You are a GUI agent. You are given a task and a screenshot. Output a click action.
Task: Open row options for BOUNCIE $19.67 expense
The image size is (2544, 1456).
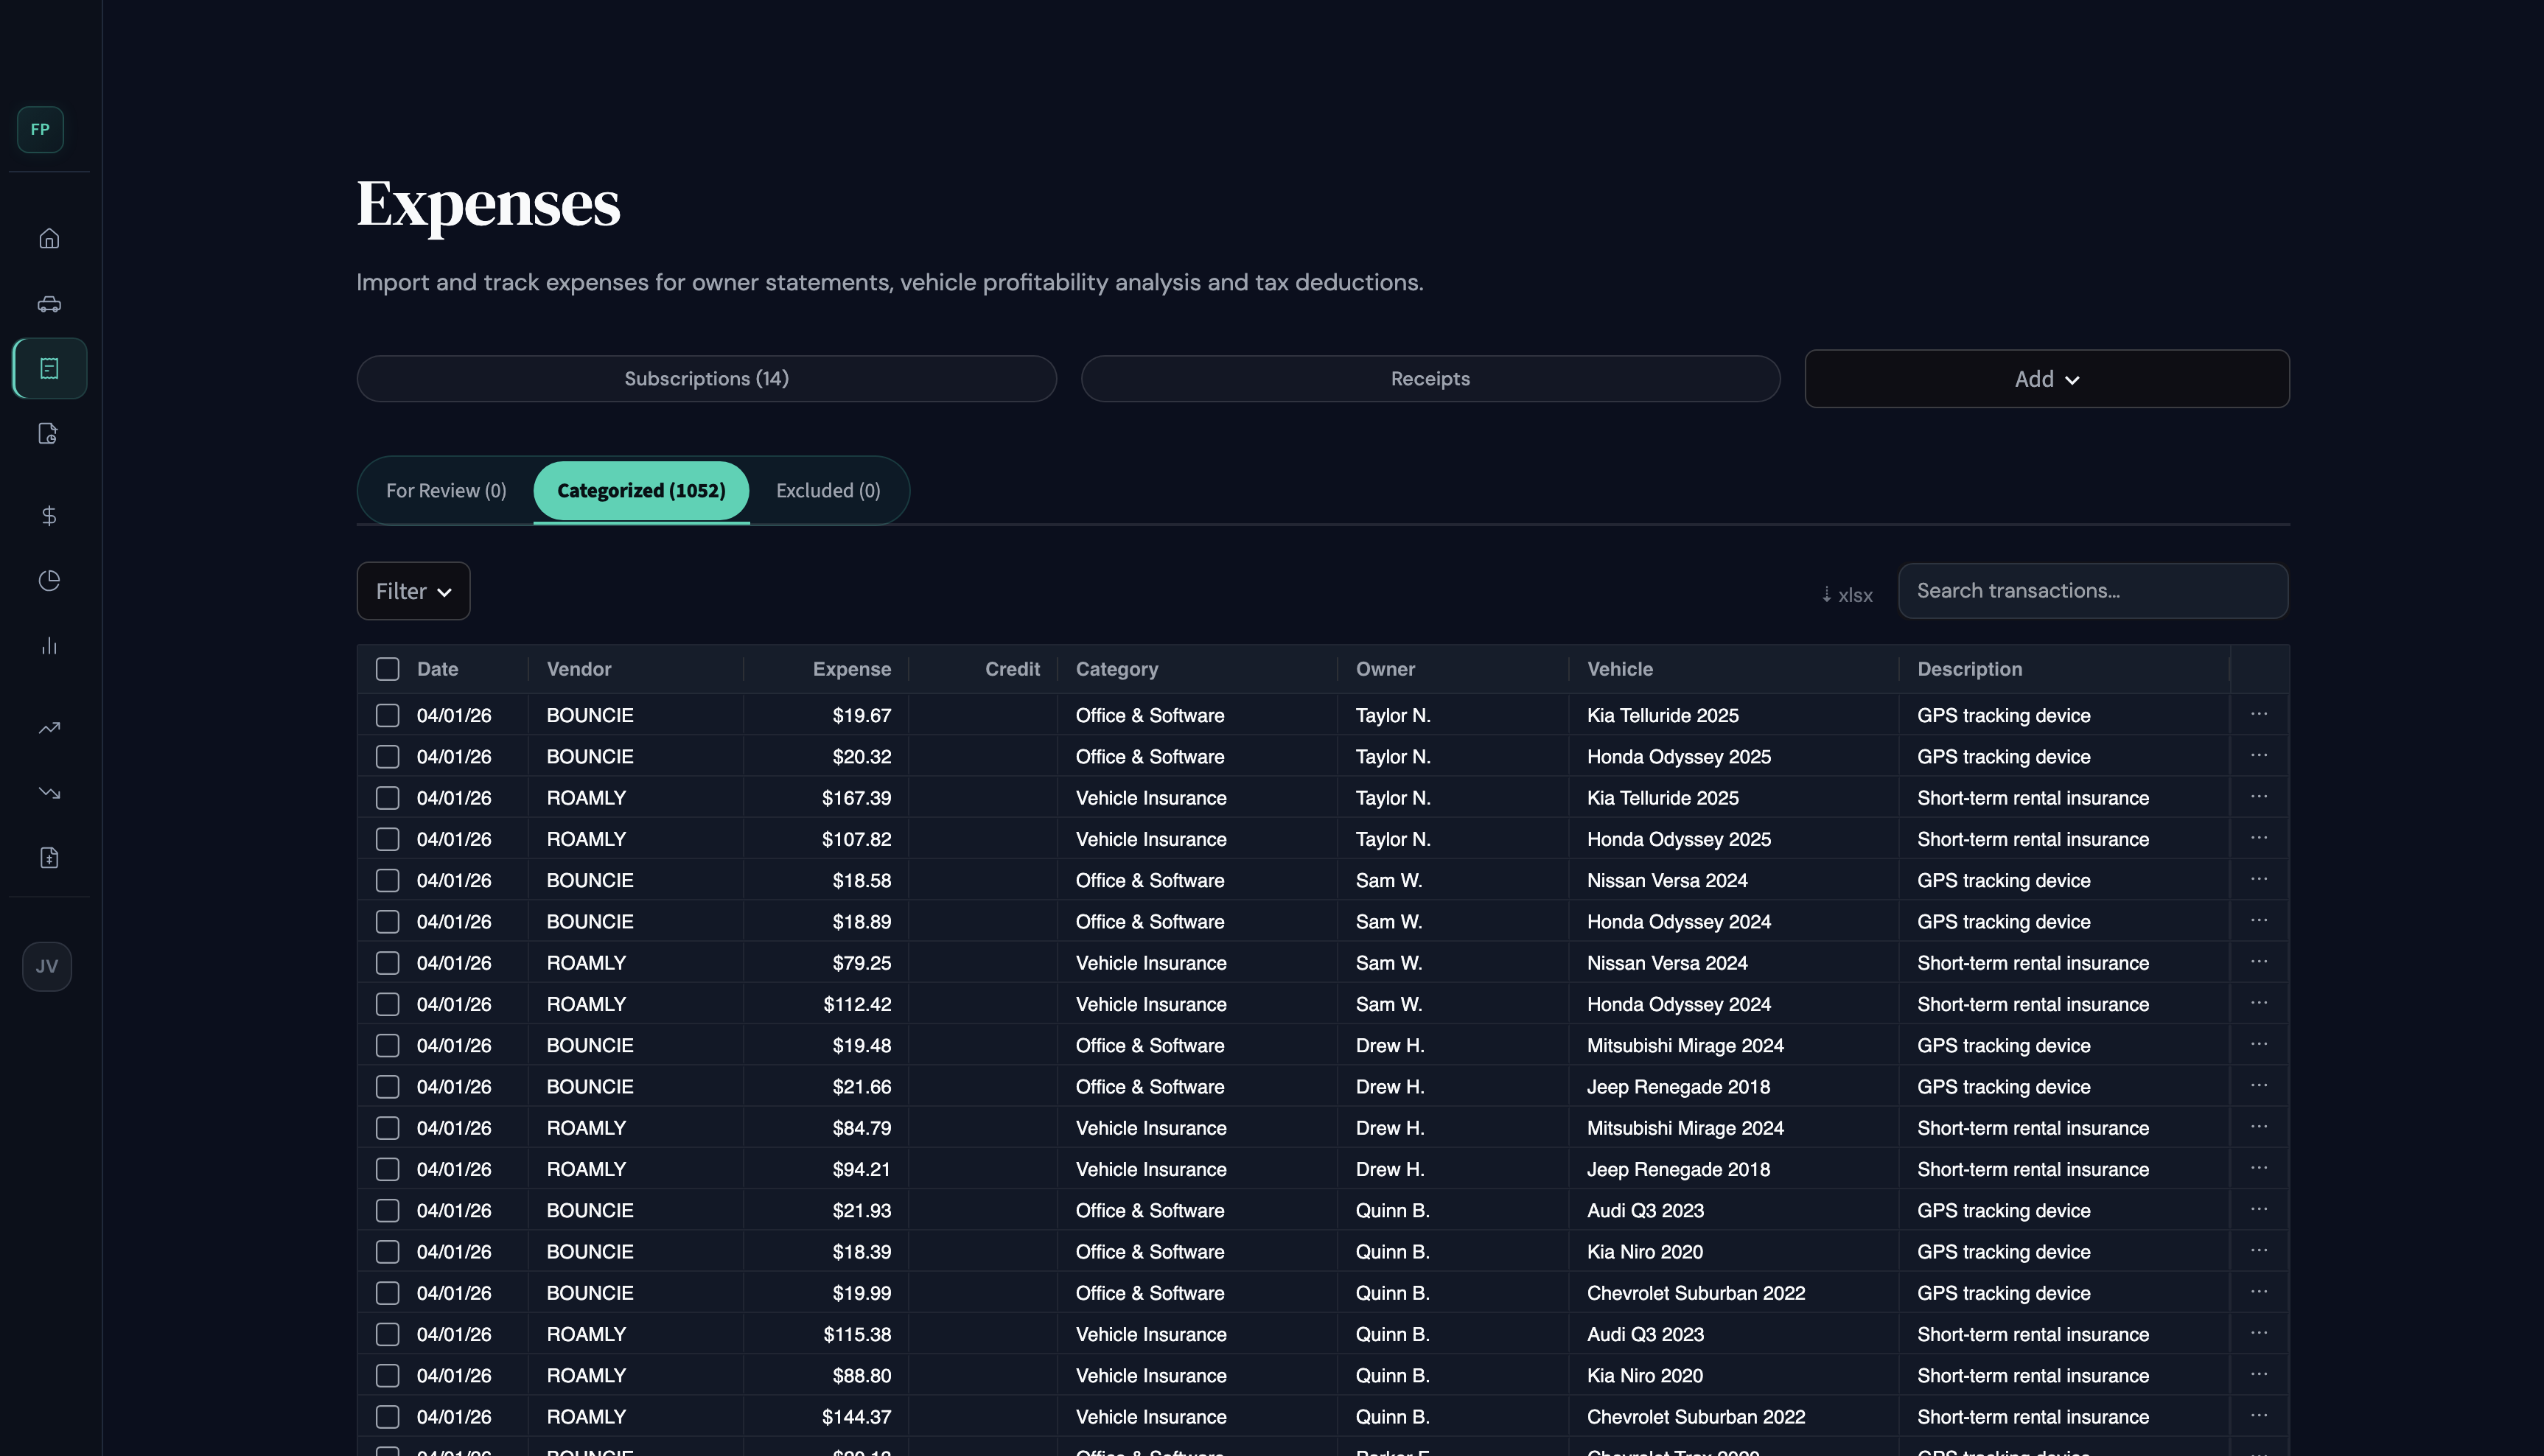pos(2258,714)
